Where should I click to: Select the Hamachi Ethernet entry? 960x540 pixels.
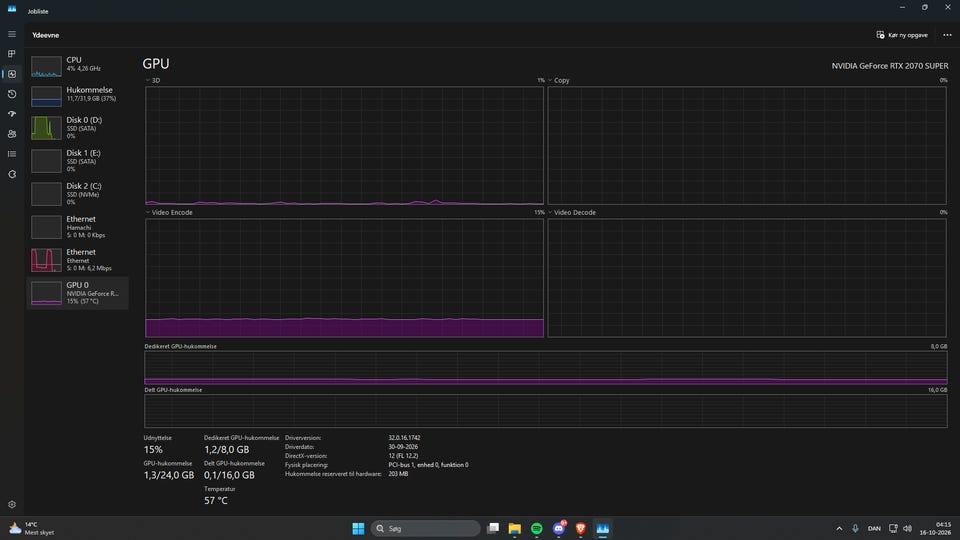pos(78,227)
